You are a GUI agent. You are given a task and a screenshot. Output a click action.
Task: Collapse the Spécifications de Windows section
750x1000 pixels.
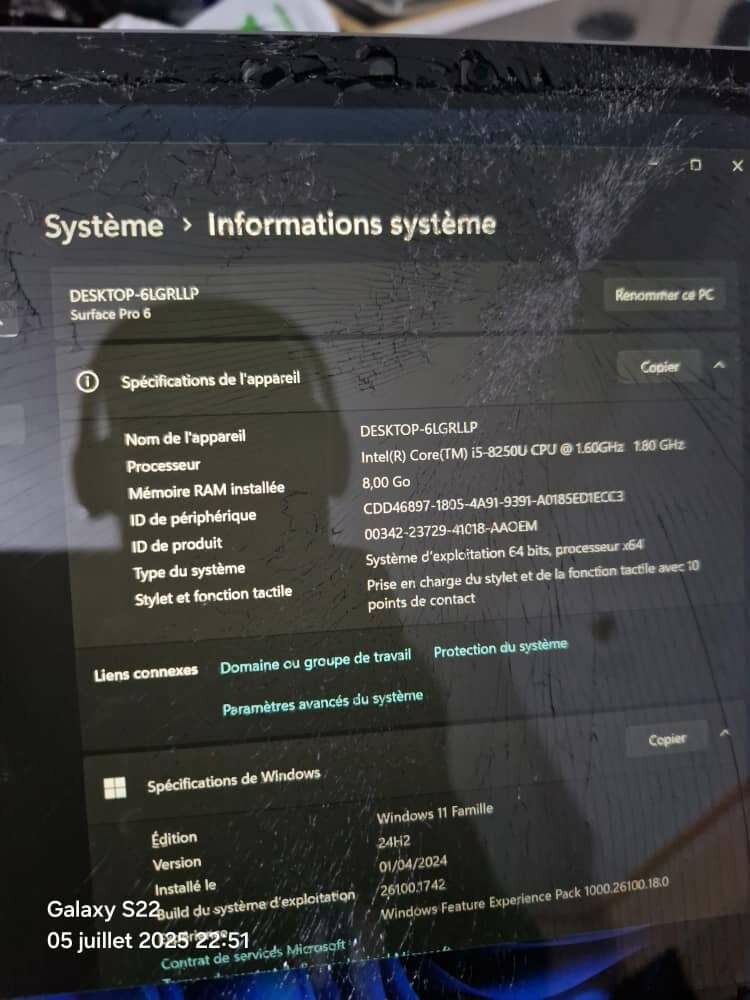(x=724, y=733)
